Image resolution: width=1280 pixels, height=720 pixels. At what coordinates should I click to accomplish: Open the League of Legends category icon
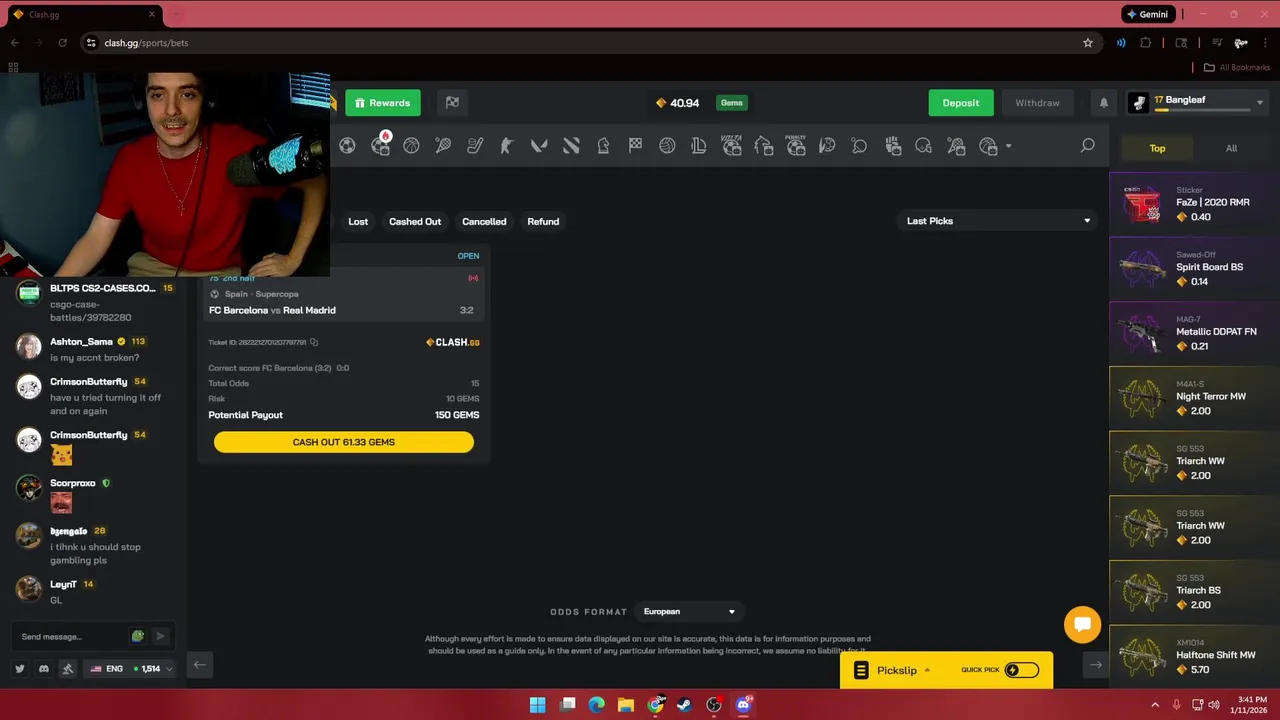[x=699, y=146]
